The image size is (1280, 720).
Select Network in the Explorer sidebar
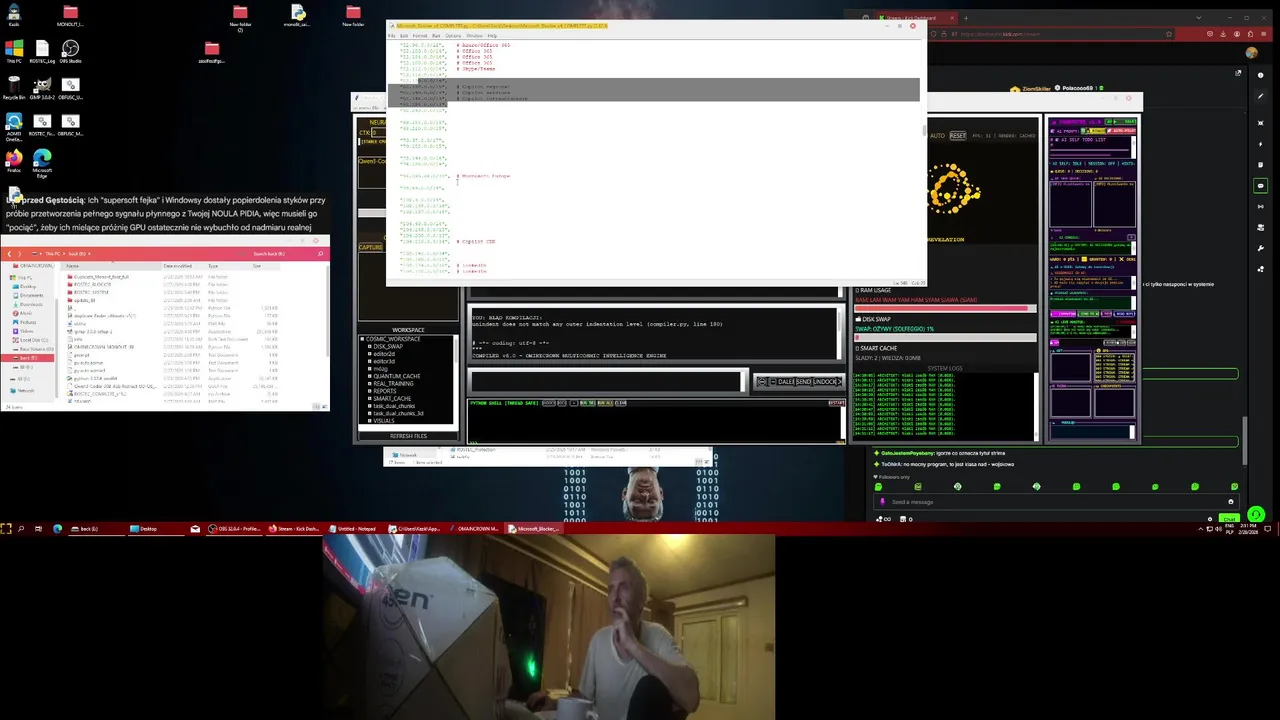pyautogui.click(x=24, y=390)
